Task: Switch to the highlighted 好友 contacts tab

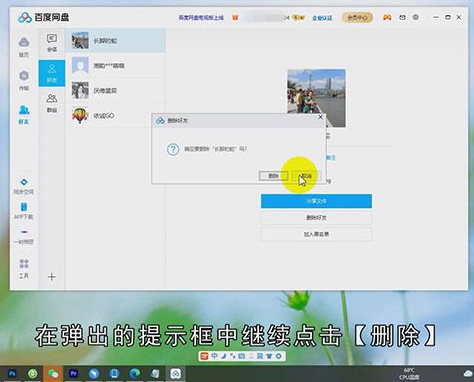Action: [x=52, y=74]
